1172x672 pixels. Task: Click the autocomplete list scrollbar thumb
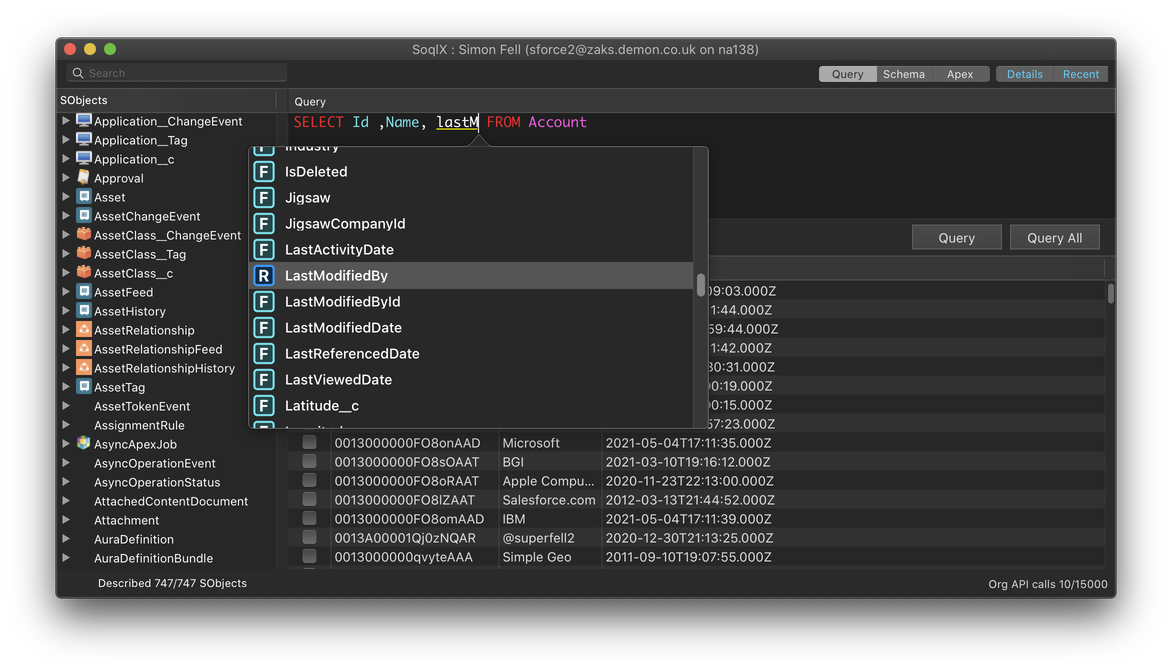701,284
